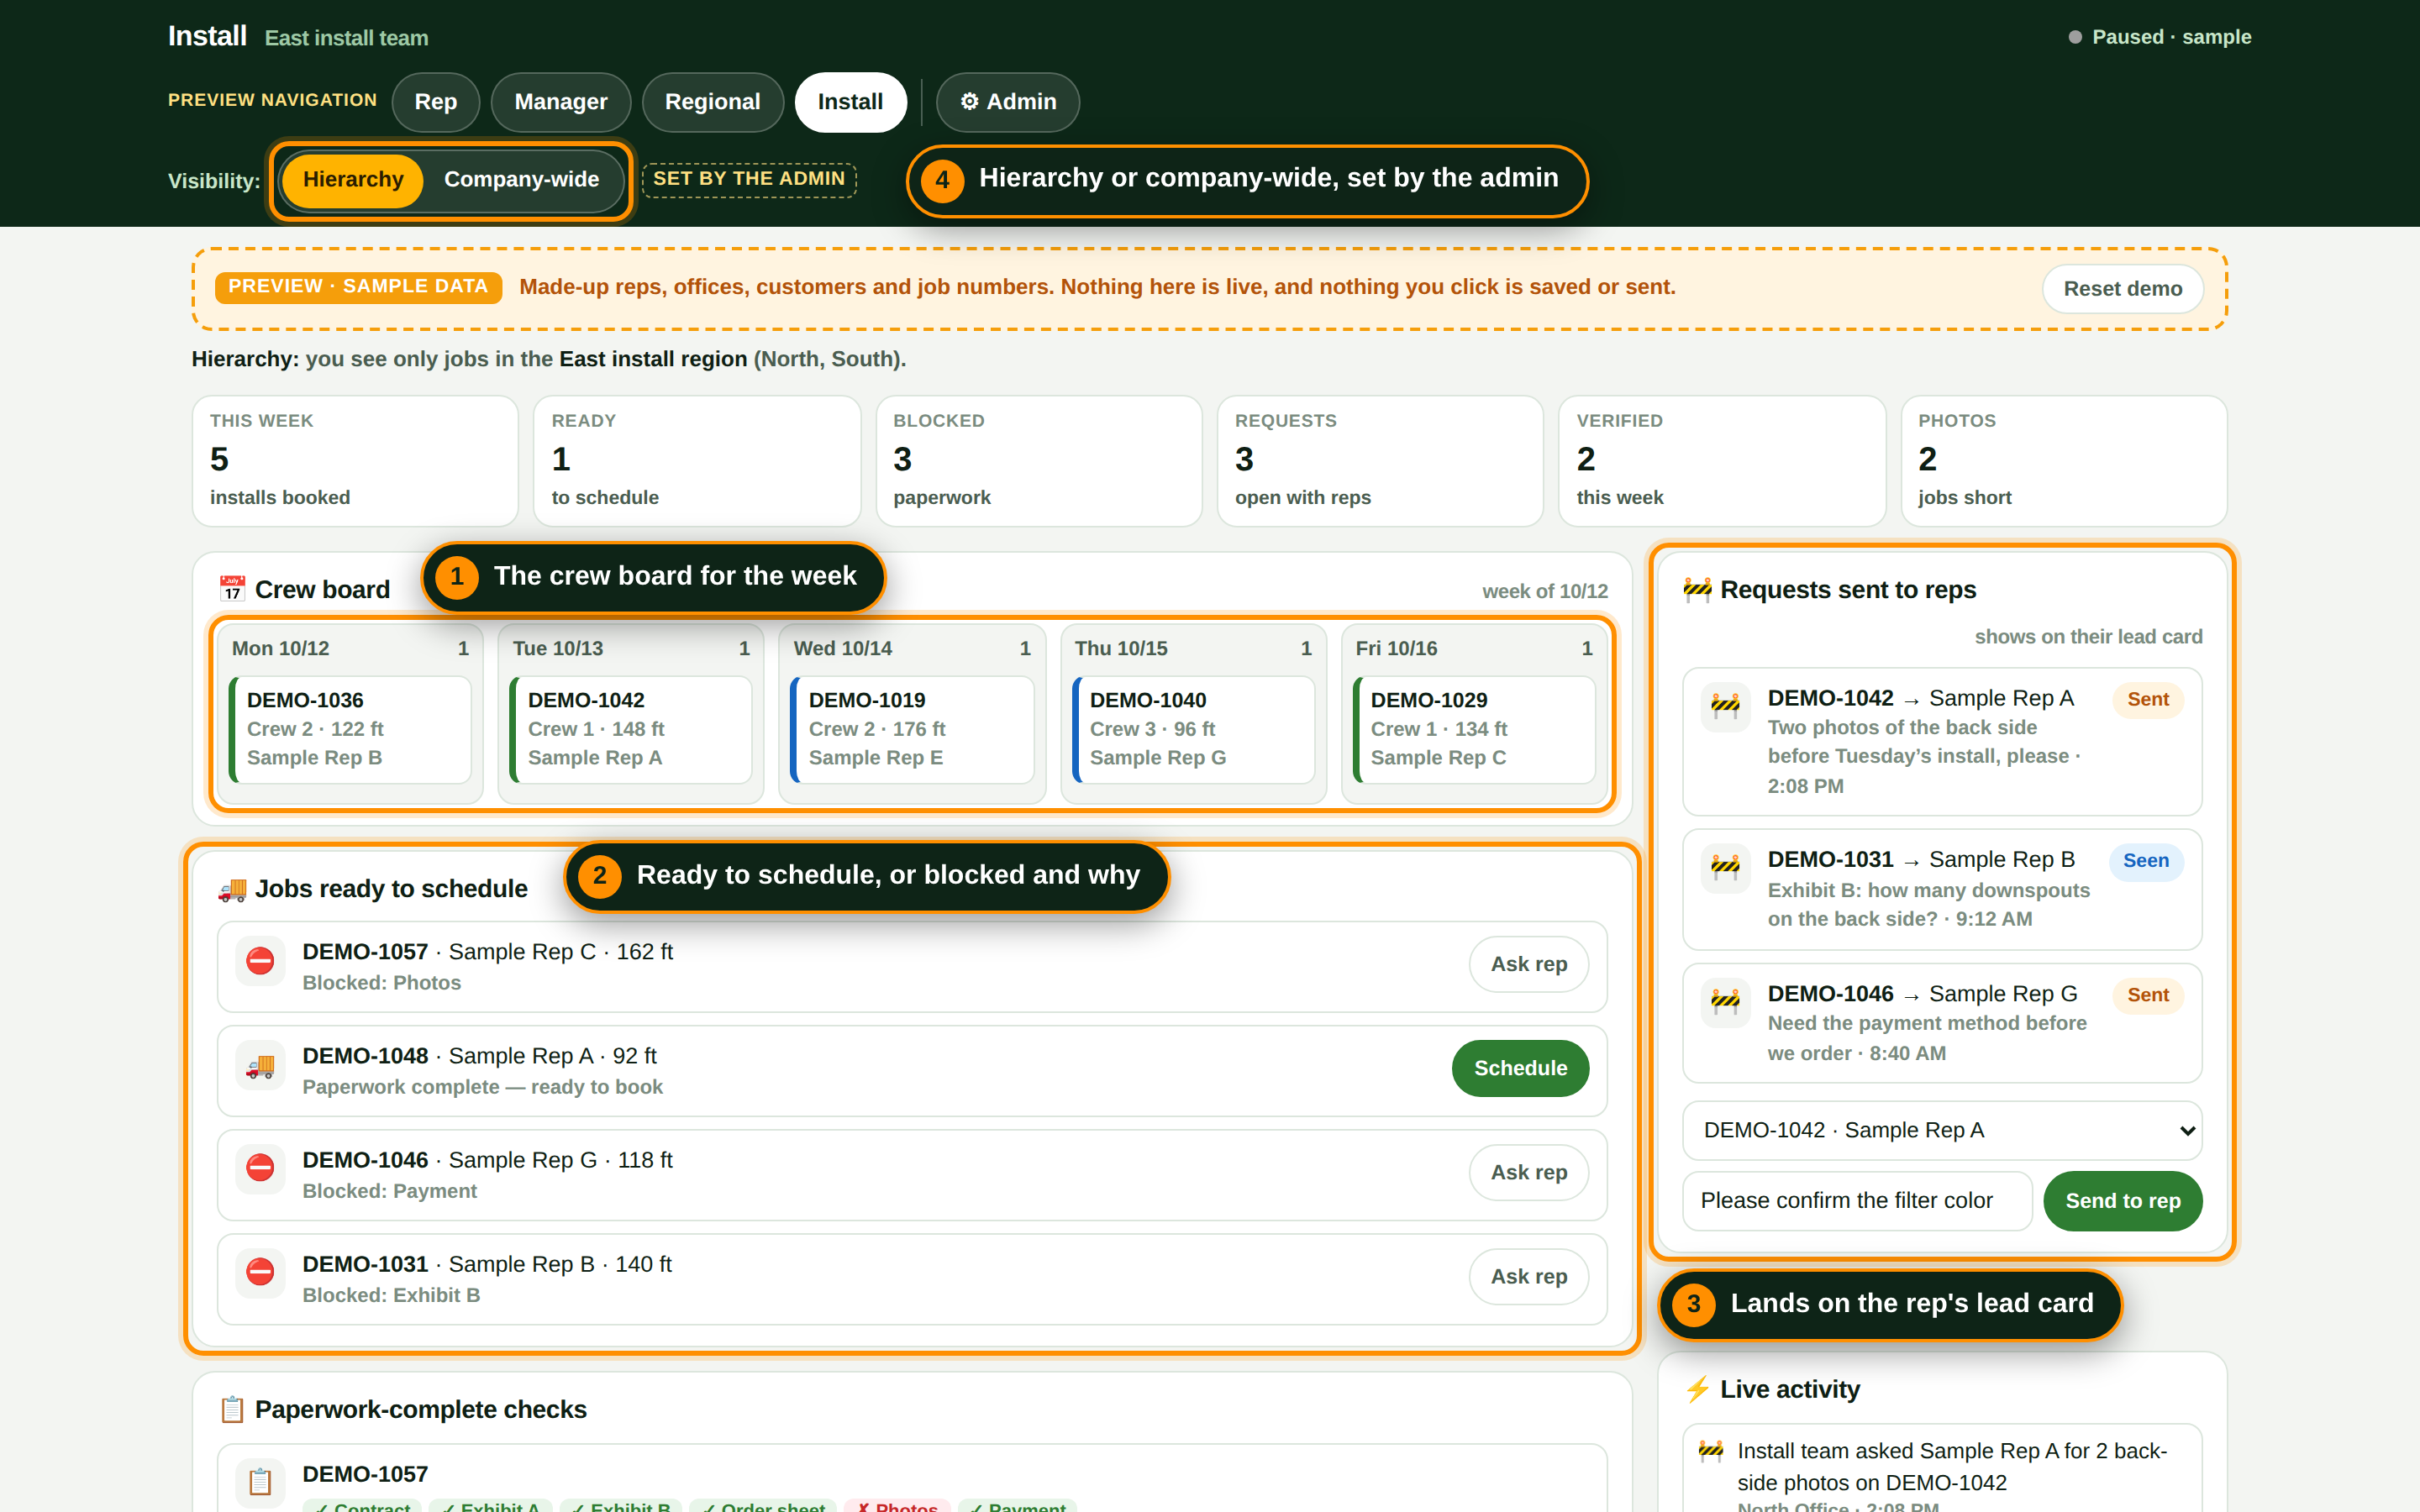Click the barrier icon on DEMO-1042 request
This screenshot has width=2420, height=1512.
[1726, 708]
